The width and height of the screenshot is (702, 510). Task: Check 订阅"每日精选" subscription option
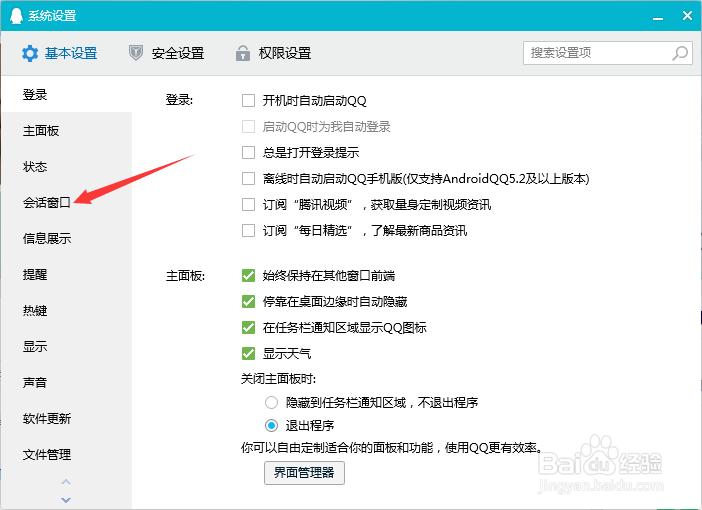pos(248,230)
